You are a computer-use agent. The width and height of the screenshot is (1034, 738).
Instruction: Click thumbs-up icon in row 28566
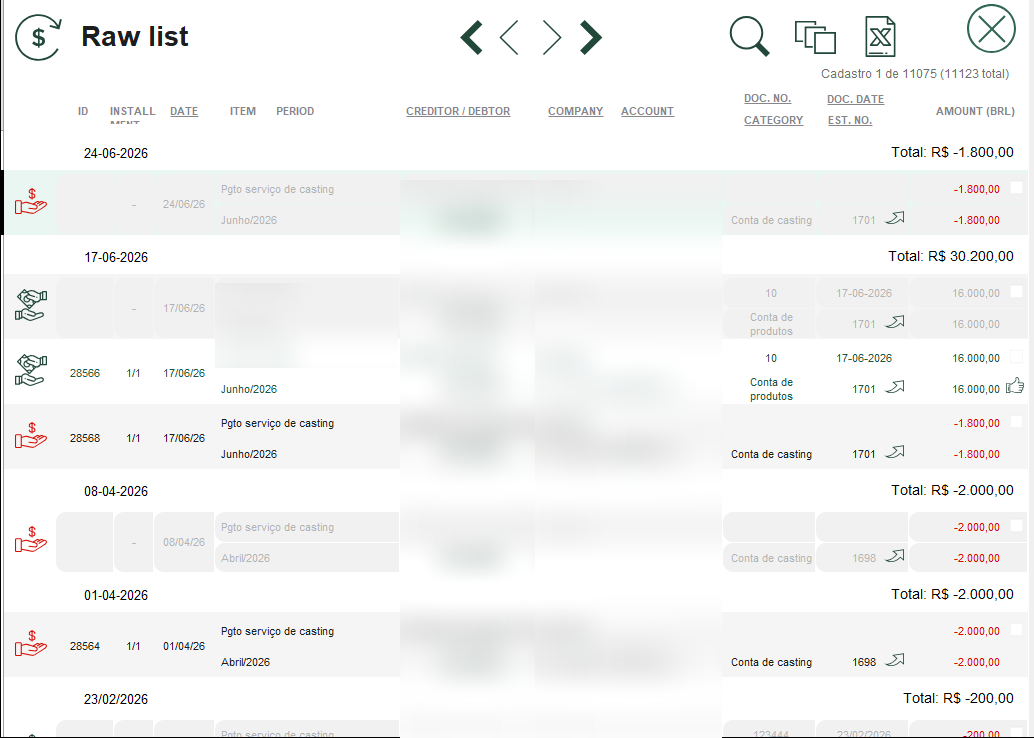tap(1015, 386)
